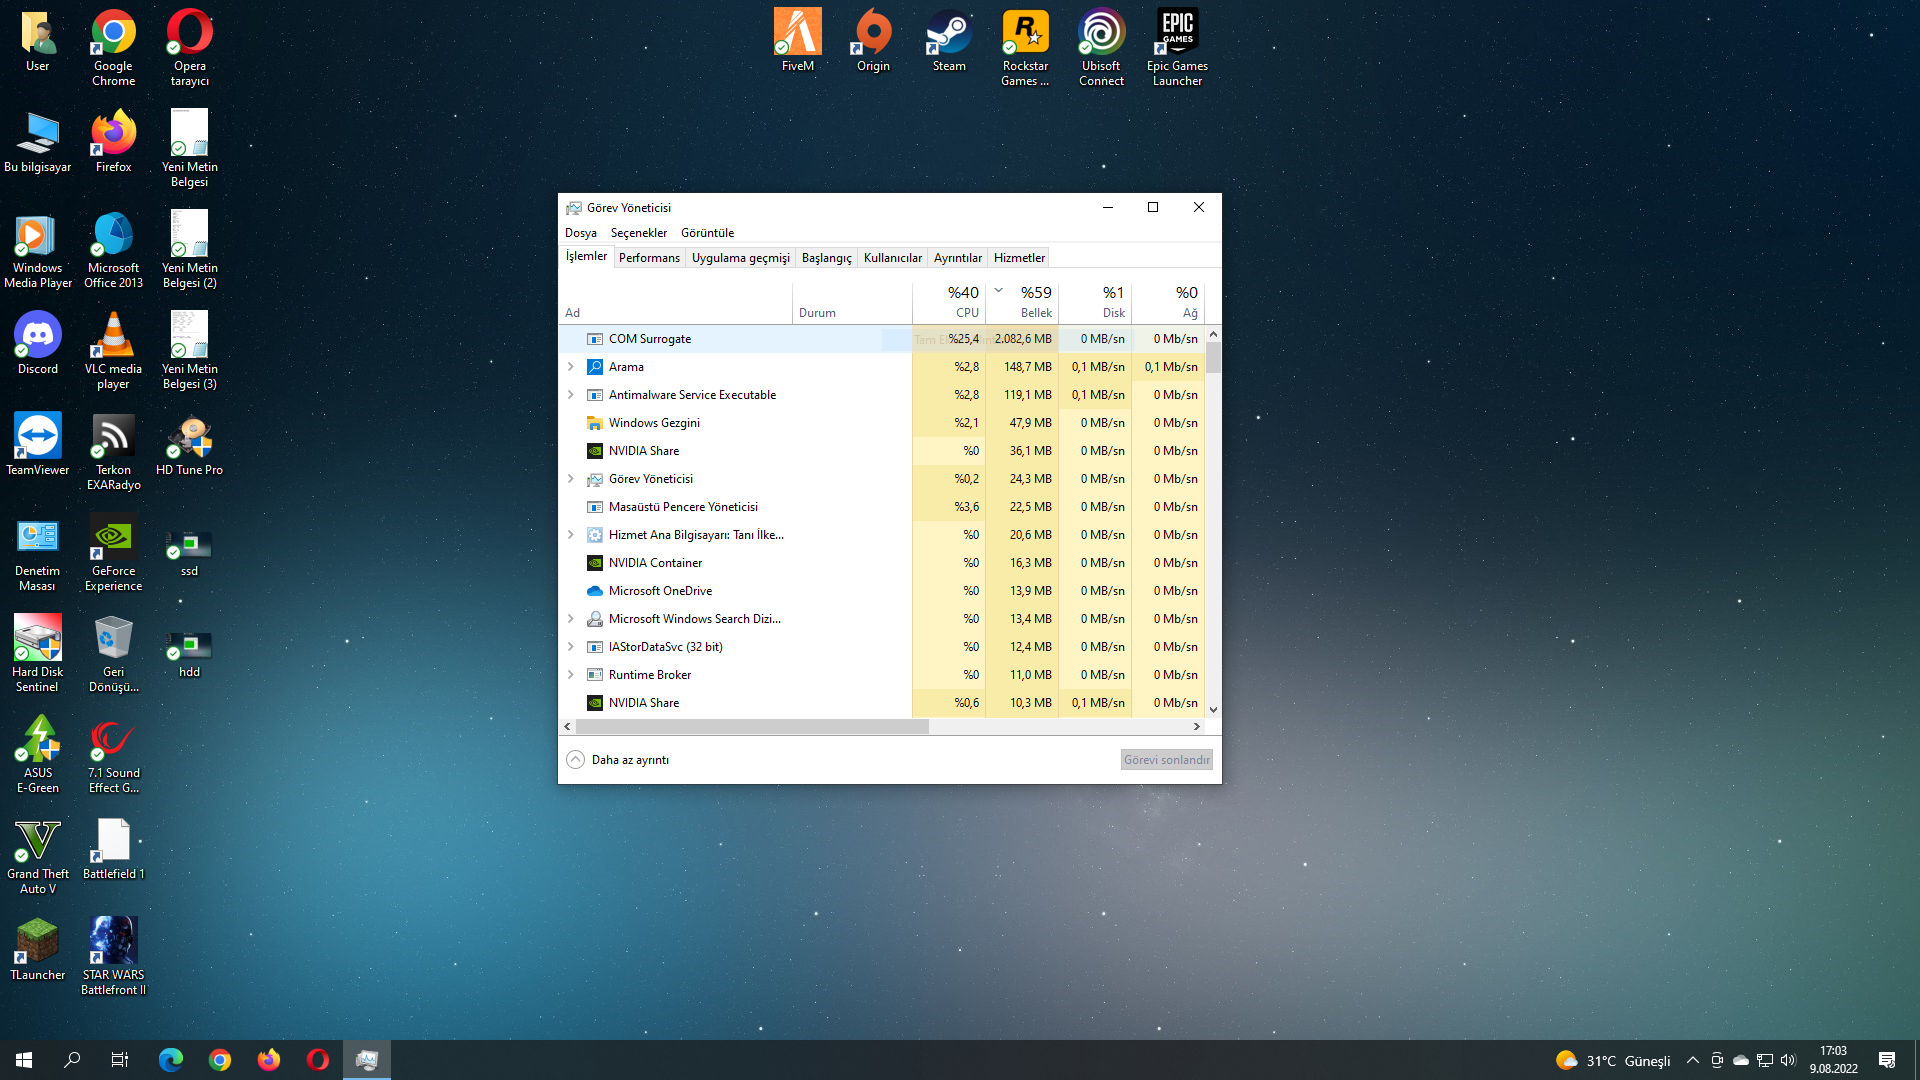
Task: Click the horizontal scrollbar thumb
Action: pyautogui.click(x=752, y=727)
